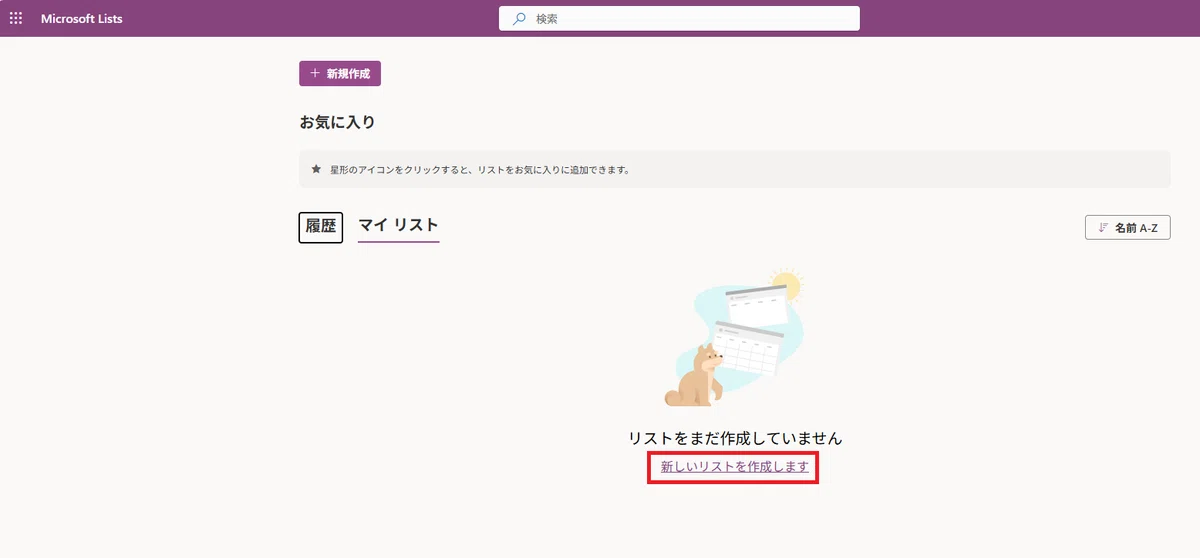Click the 新しいリストを作成します link
Screen dimensions: 1200x558
point(735,466)
